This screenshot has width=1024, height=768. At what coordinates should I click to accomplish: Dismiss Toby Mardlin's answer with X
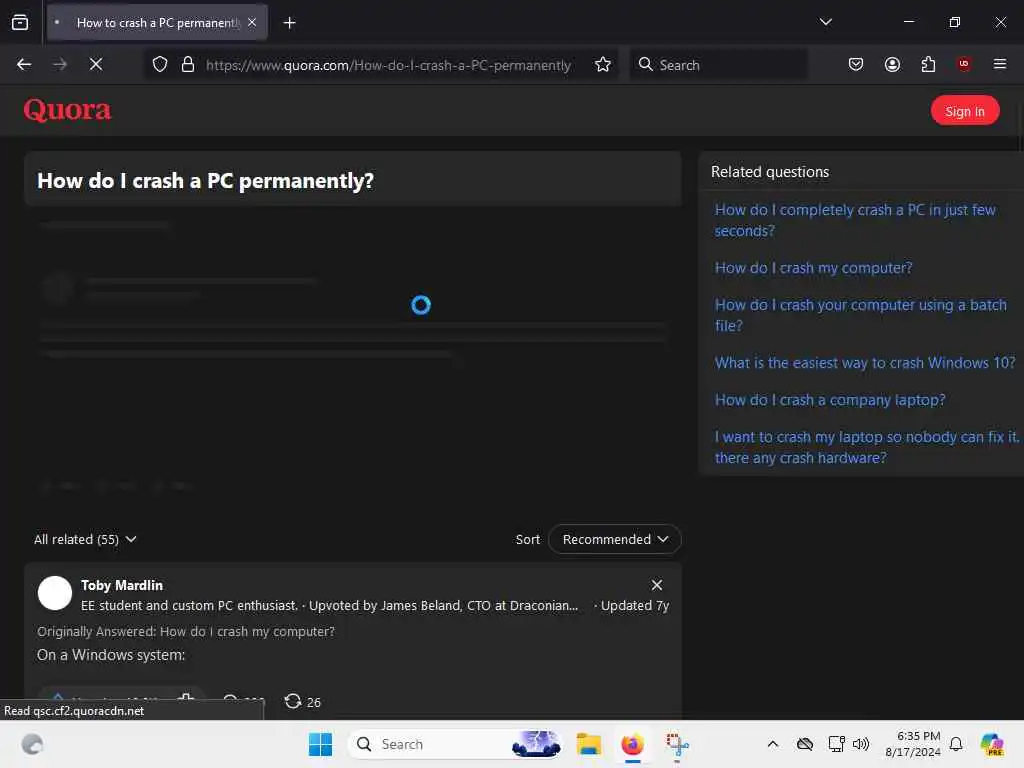656,585
